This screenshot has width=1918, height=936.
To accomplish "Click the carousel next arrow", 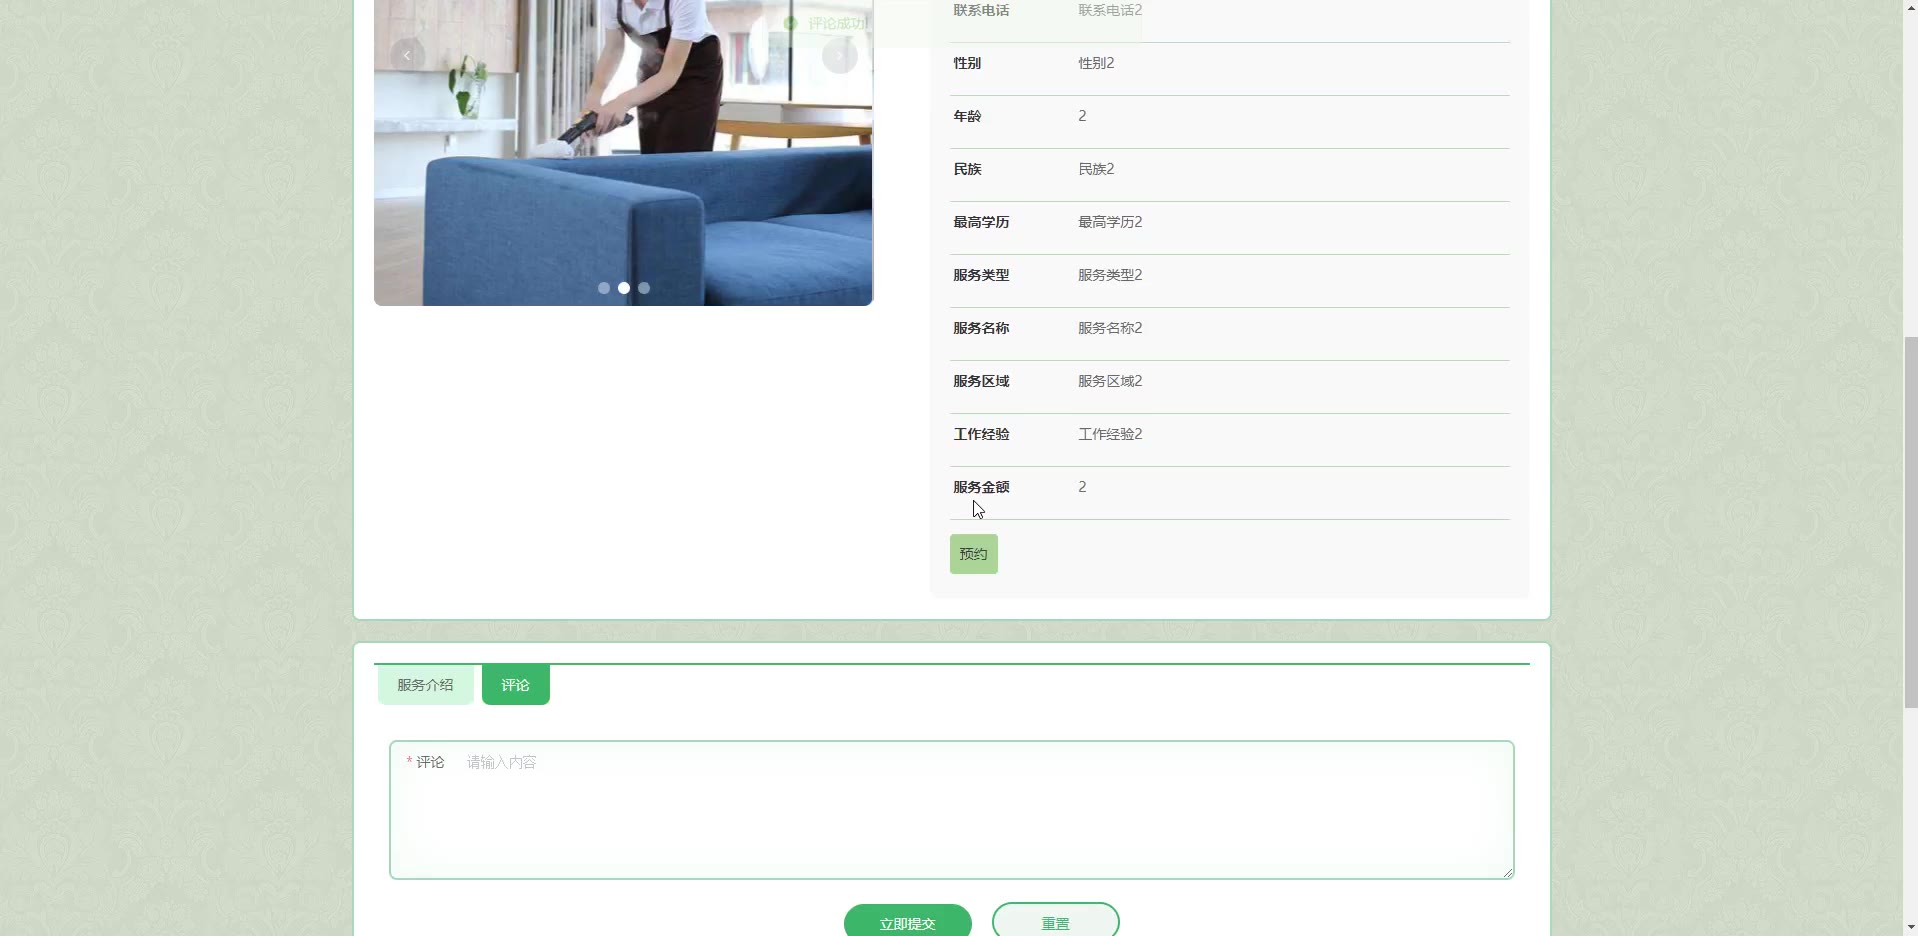I will coord(840,56).
